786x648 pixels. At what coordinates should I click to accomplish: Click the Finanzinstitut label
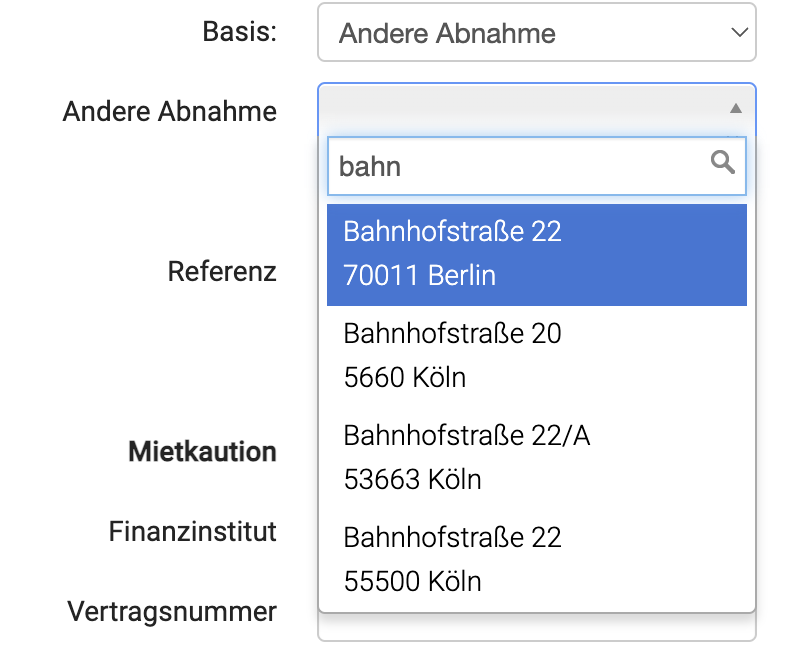192,531
